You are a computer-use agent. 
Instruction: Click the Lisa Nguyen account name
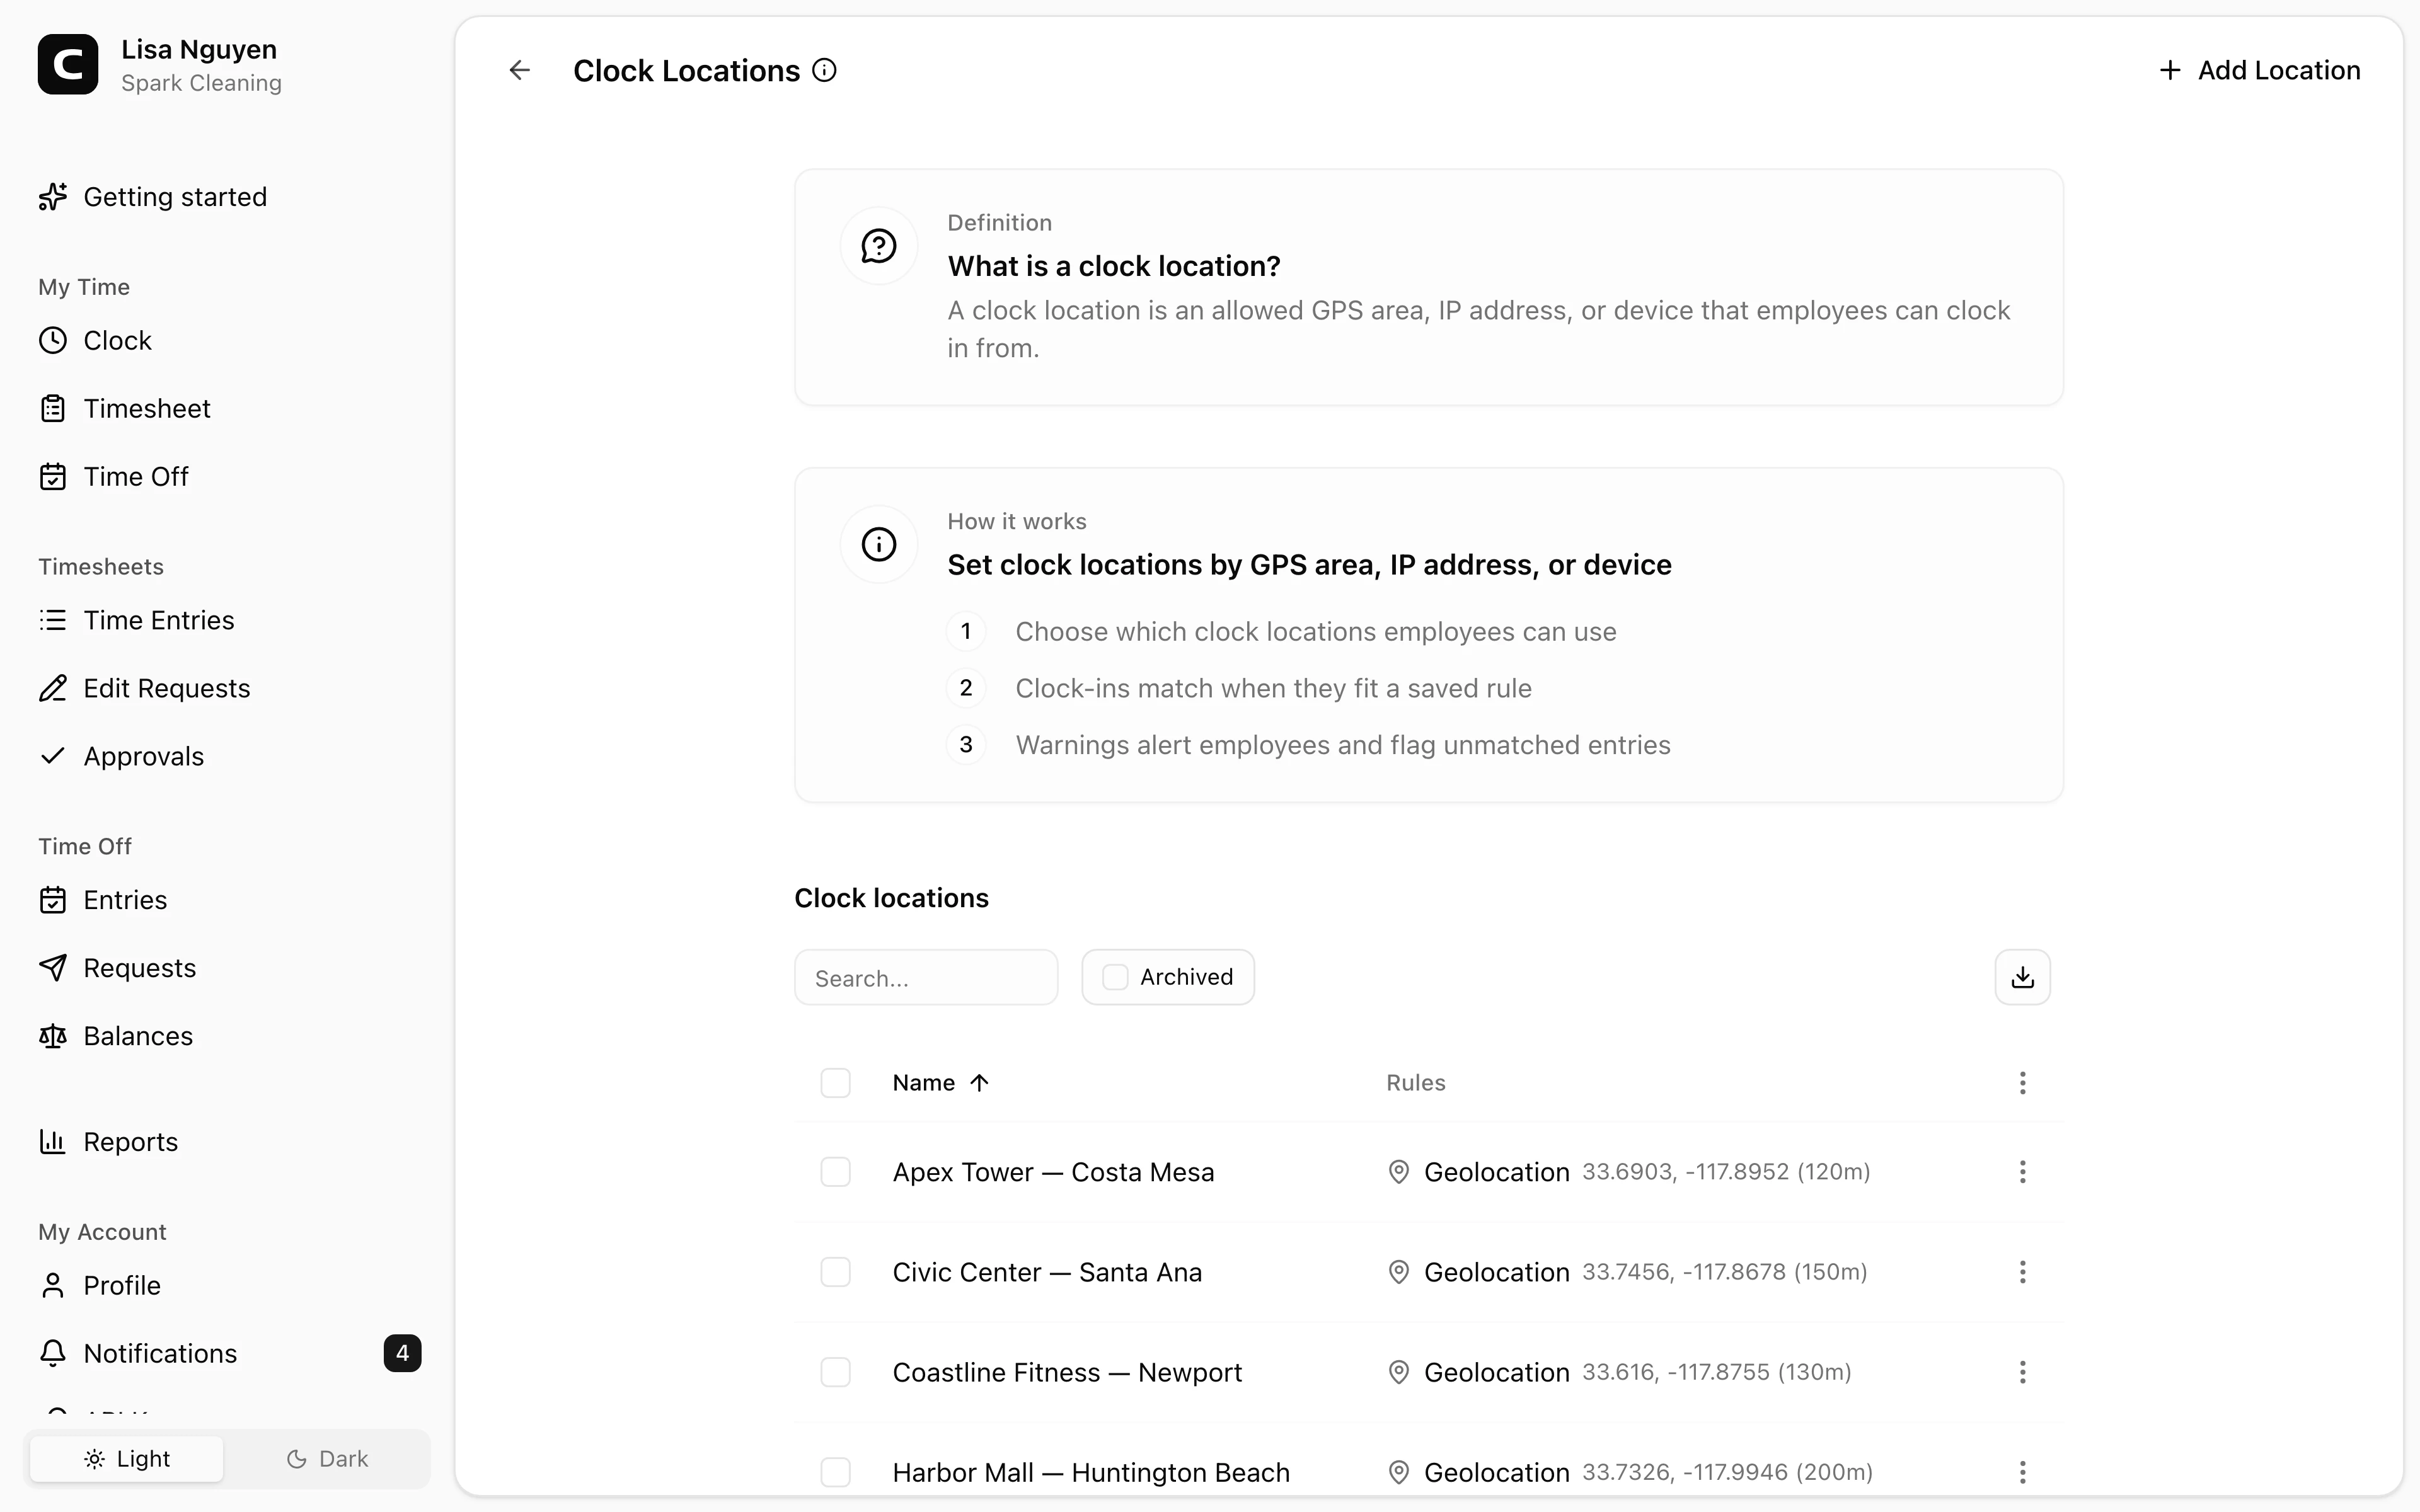tap(199, 49)
